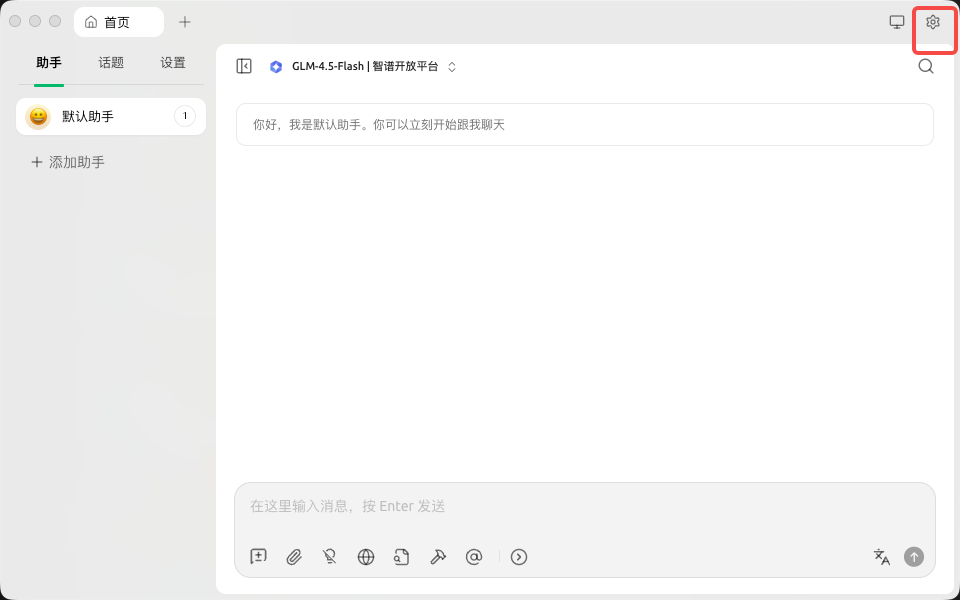Switch to the 话题 tab

tap(110, 62)
